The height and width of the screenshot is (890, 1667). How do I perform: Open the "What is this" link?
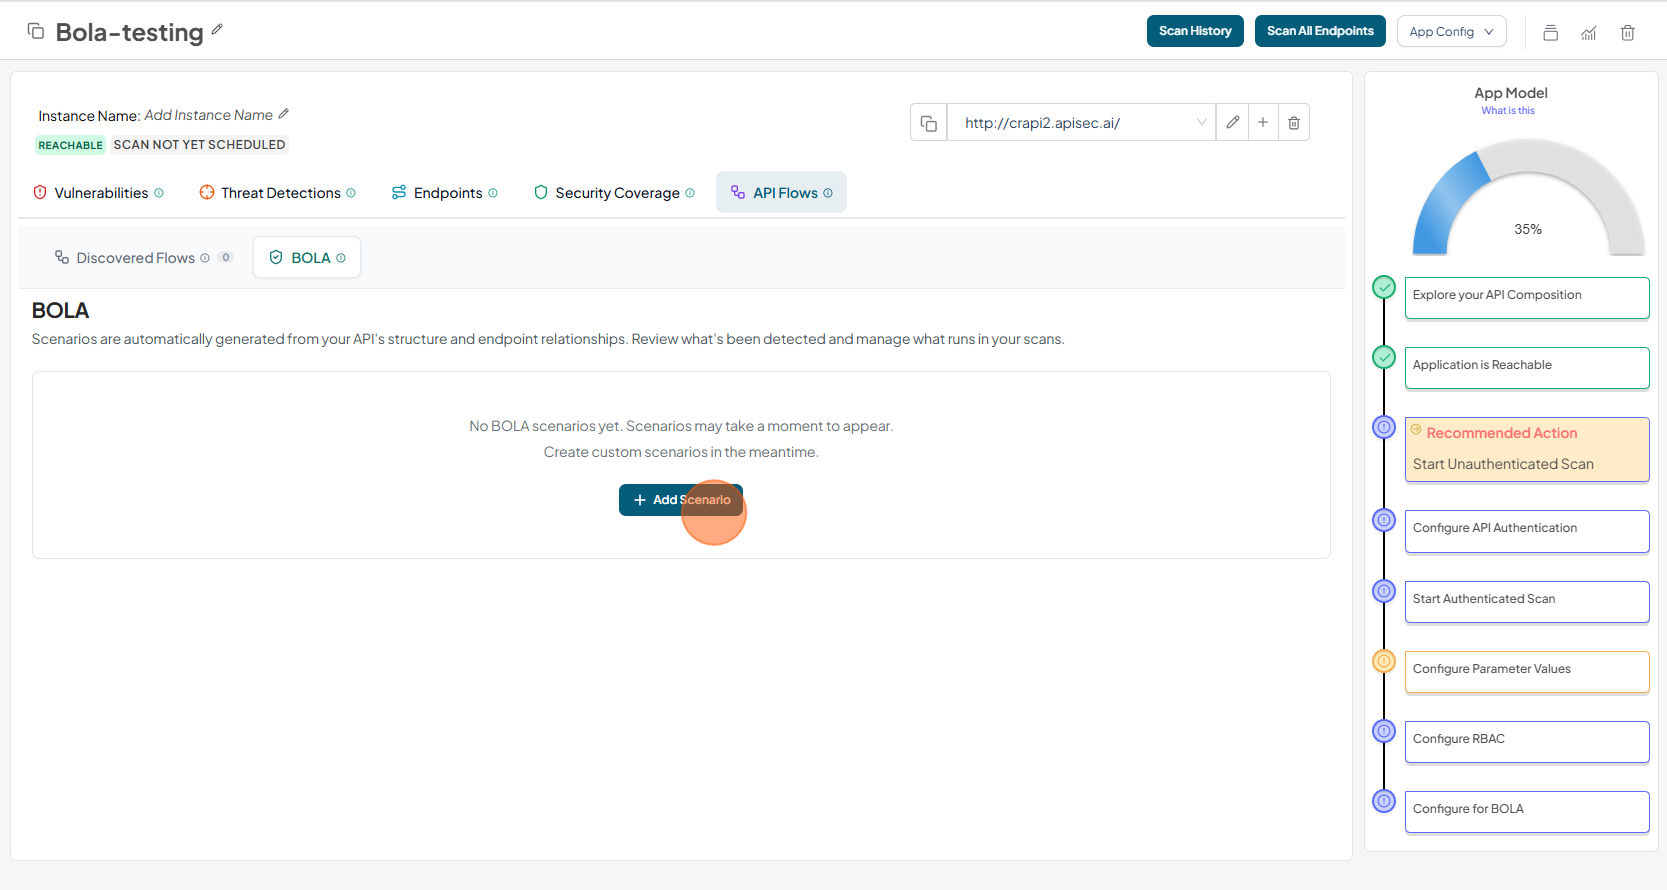(x=1507, y=111)
